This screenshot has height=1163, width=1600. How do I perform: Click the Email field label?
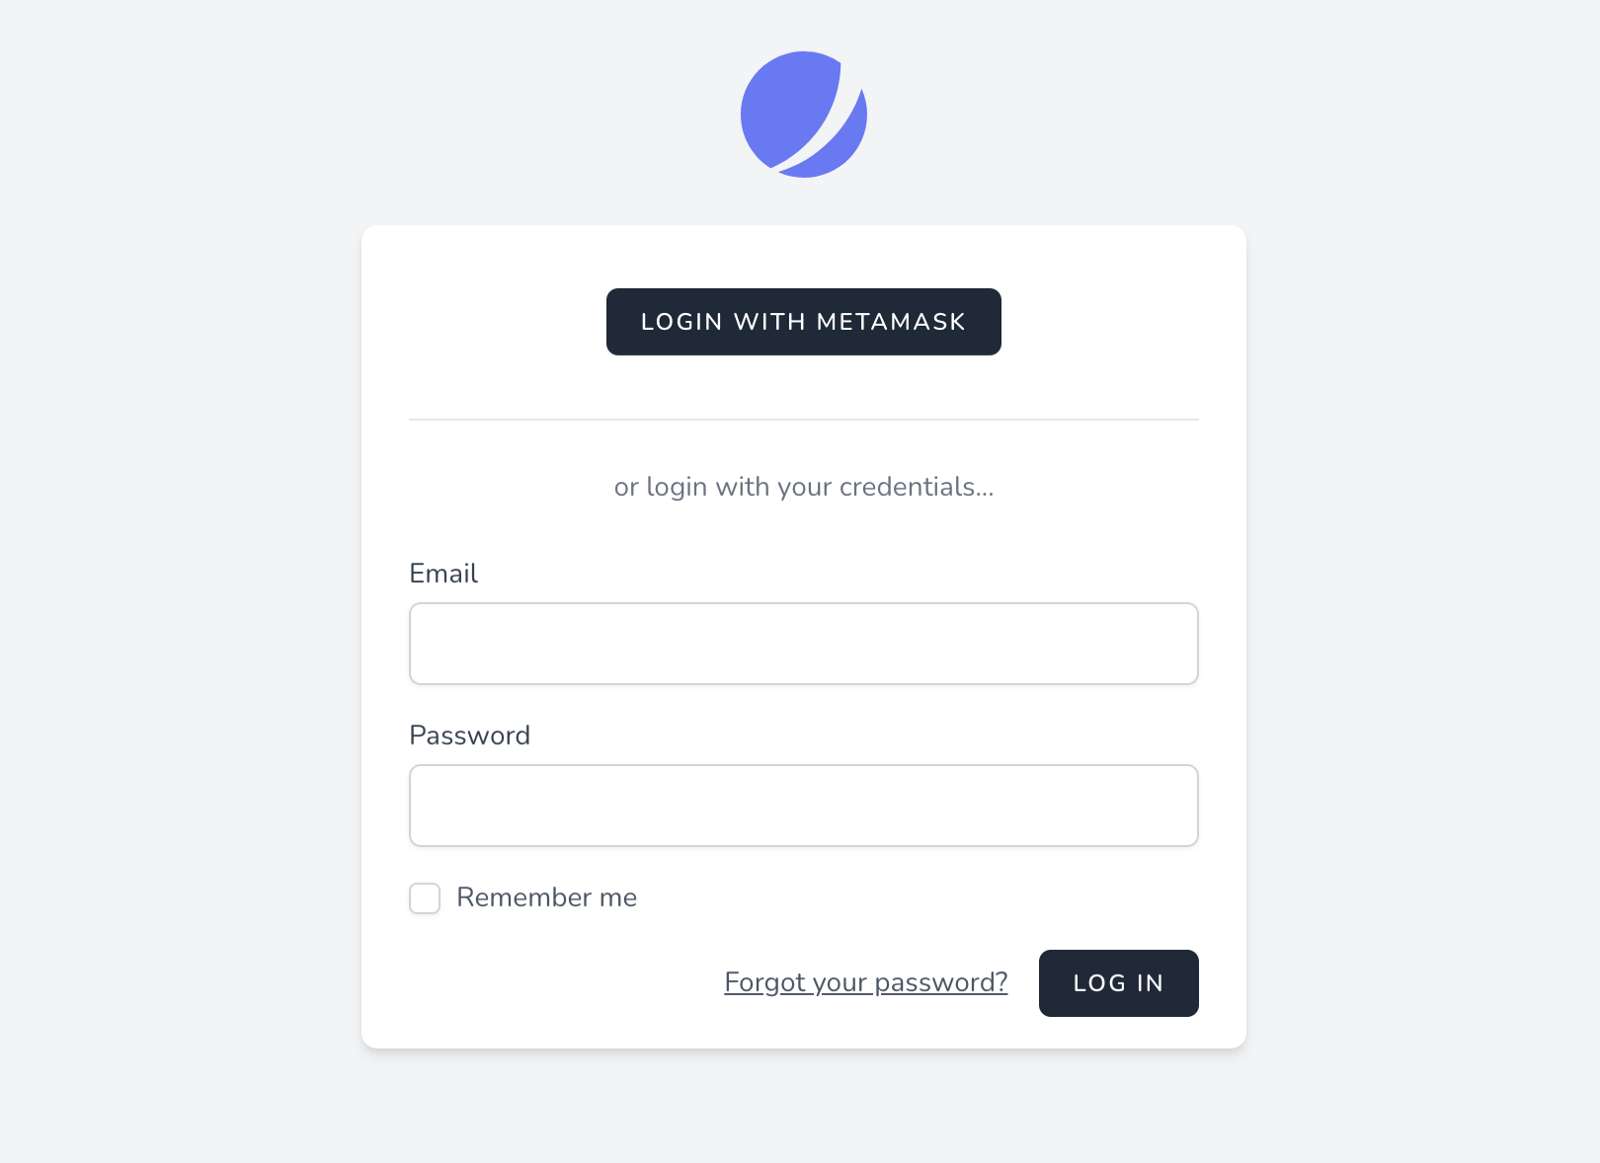(443, 573)
